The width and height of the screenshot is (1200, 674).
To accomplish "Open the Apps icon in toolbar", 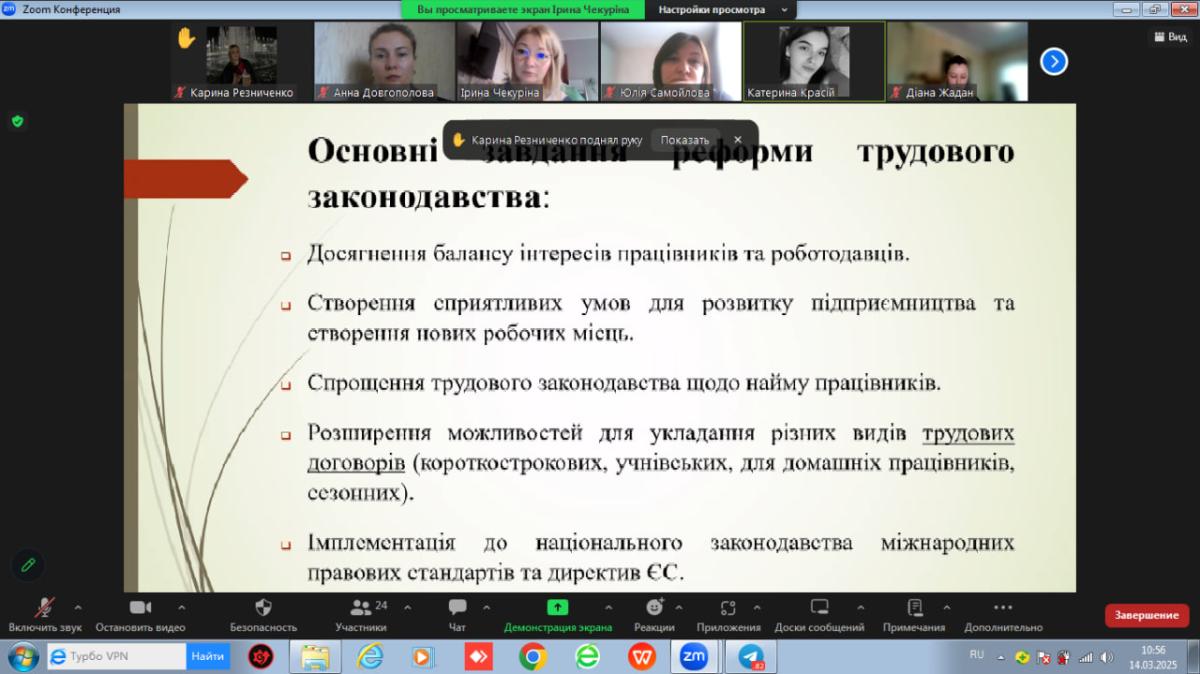I will point(728,608).
